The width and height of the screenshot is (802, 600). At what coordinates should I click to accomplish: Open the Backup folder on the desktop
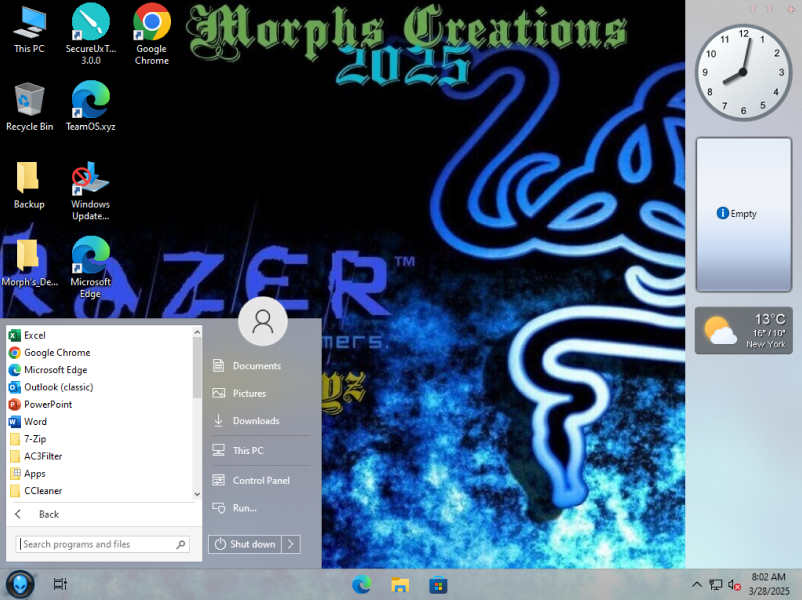pos(29,185)
